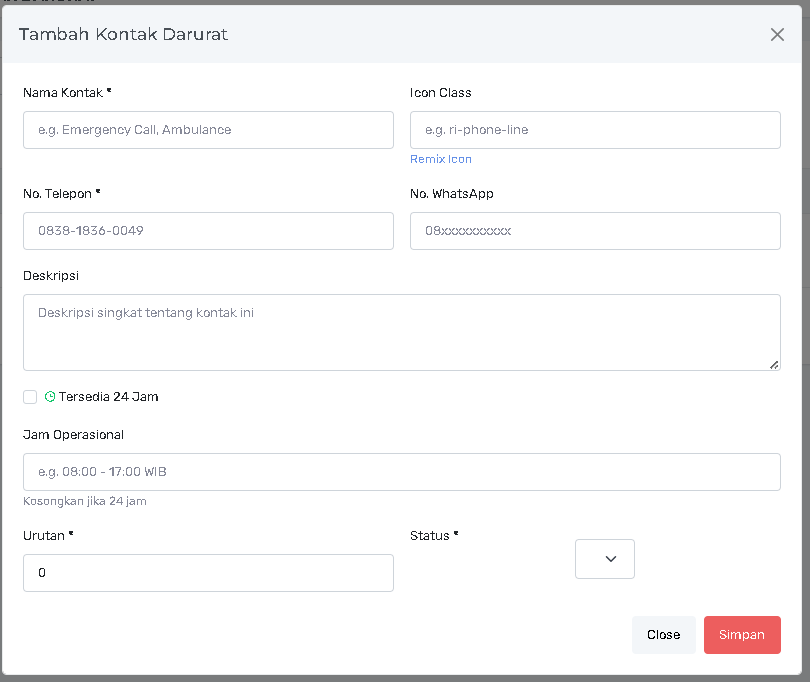Image resolution: width=810 pixels, height=682 pixels.
Task: Click inside the Deskripsi text area
Action: pyautogui.click(x=401, y=332)
